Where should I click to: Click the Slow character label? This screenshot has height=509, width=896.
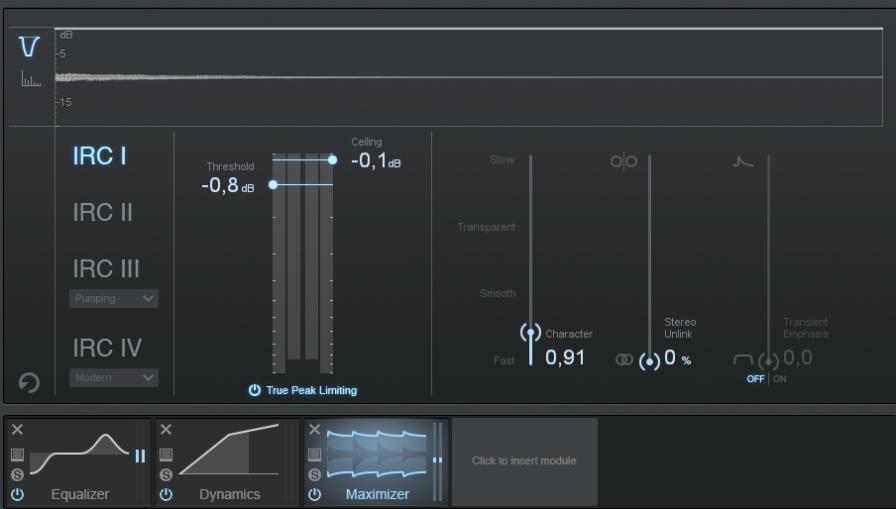point(502,160)
